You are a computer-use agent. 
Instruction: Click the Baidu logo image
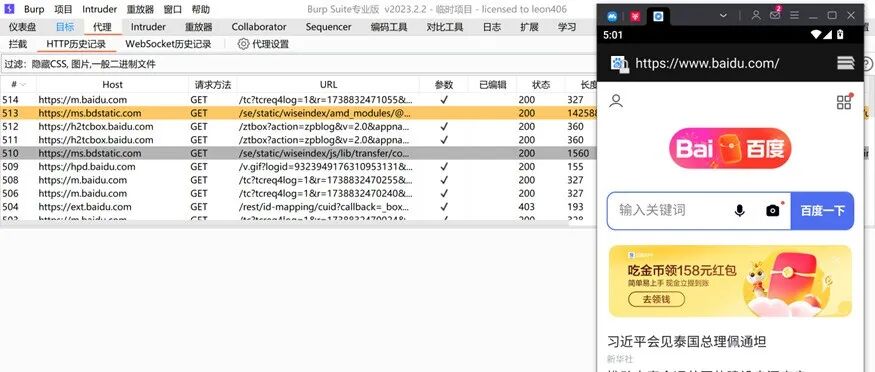[x=730, y=148]
